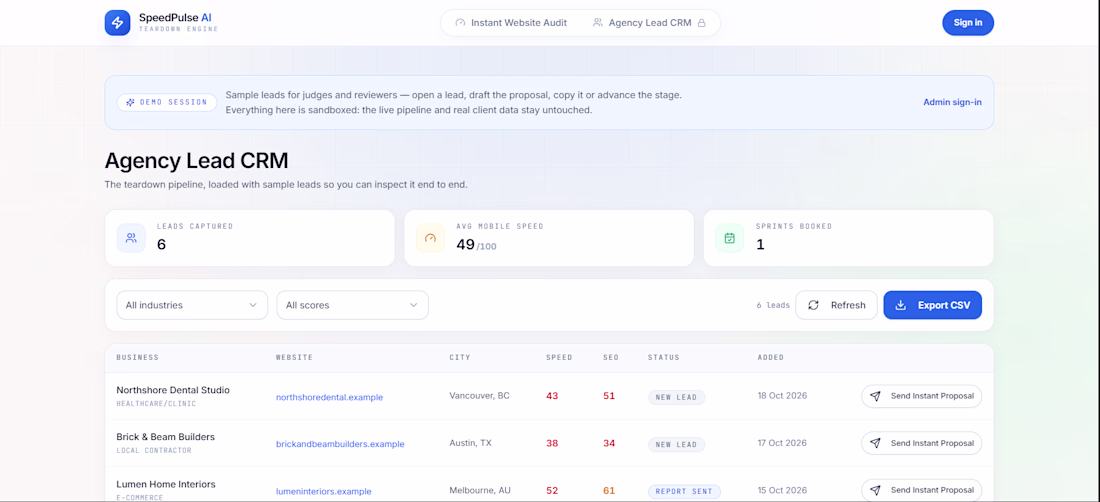1100x502 pixels.
Task: Open lumeninteriors.example website link
Action: point(323,491)
